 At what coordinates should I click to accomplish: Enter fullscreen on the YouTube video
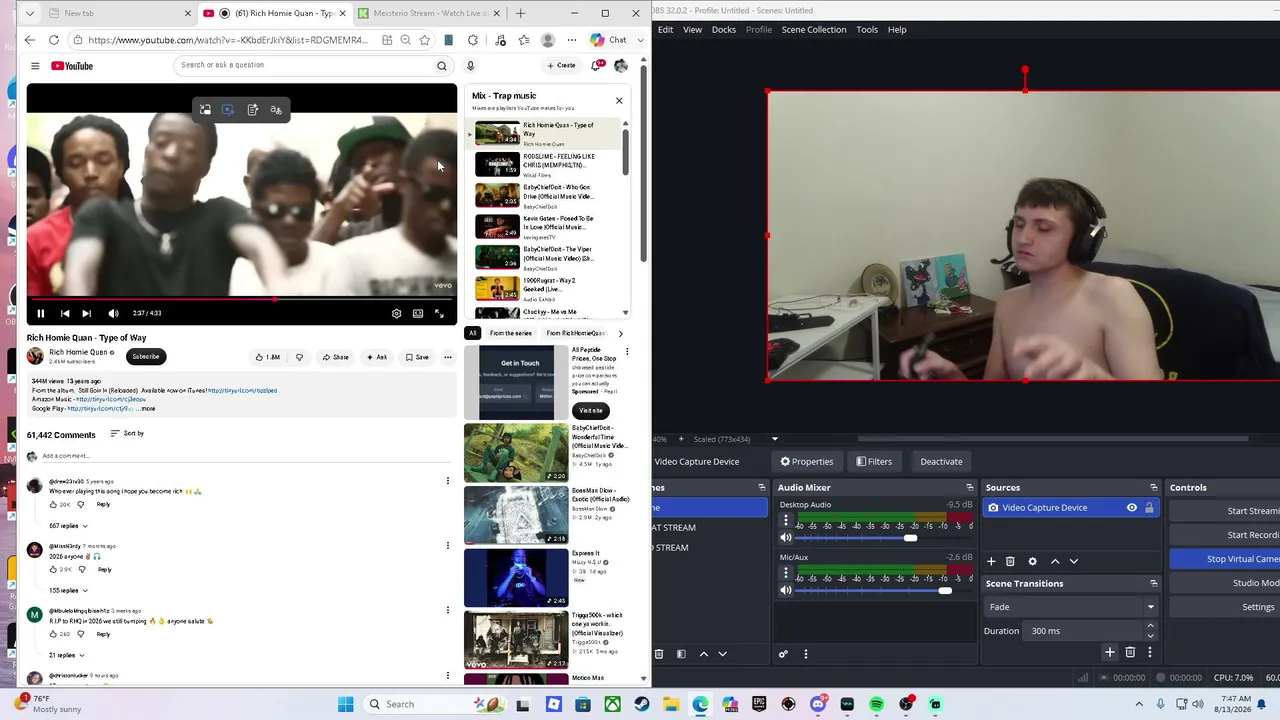(439, 313)
